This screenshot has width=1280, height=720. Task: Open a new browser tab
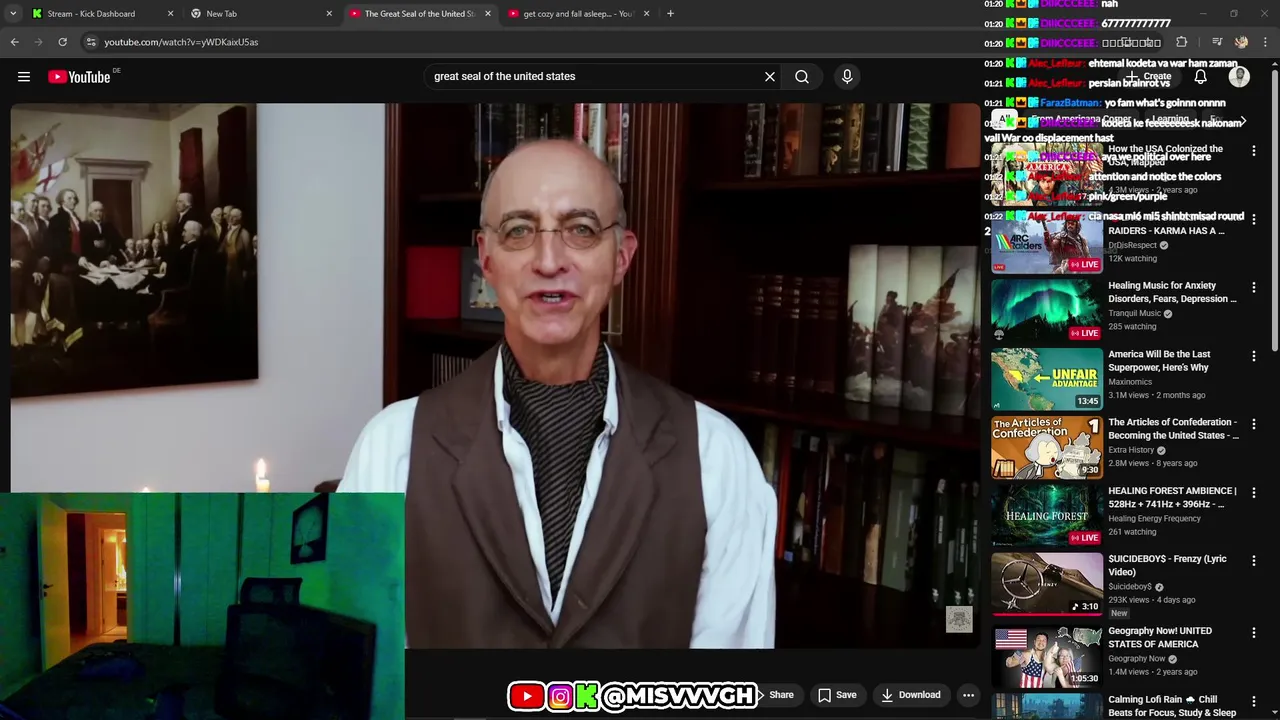pyautogui.click(x=670, y=14)
